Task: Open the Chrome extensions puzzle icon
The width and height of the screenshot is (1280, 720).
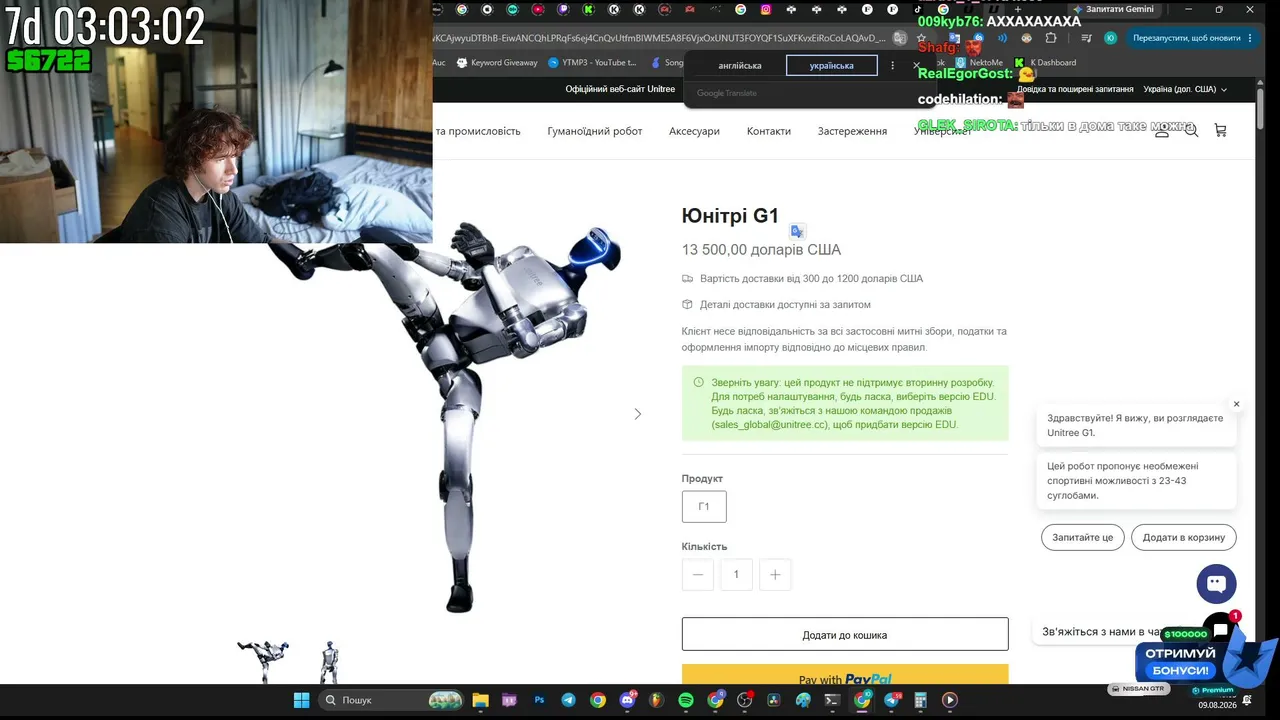Action: click(1050, 38)
